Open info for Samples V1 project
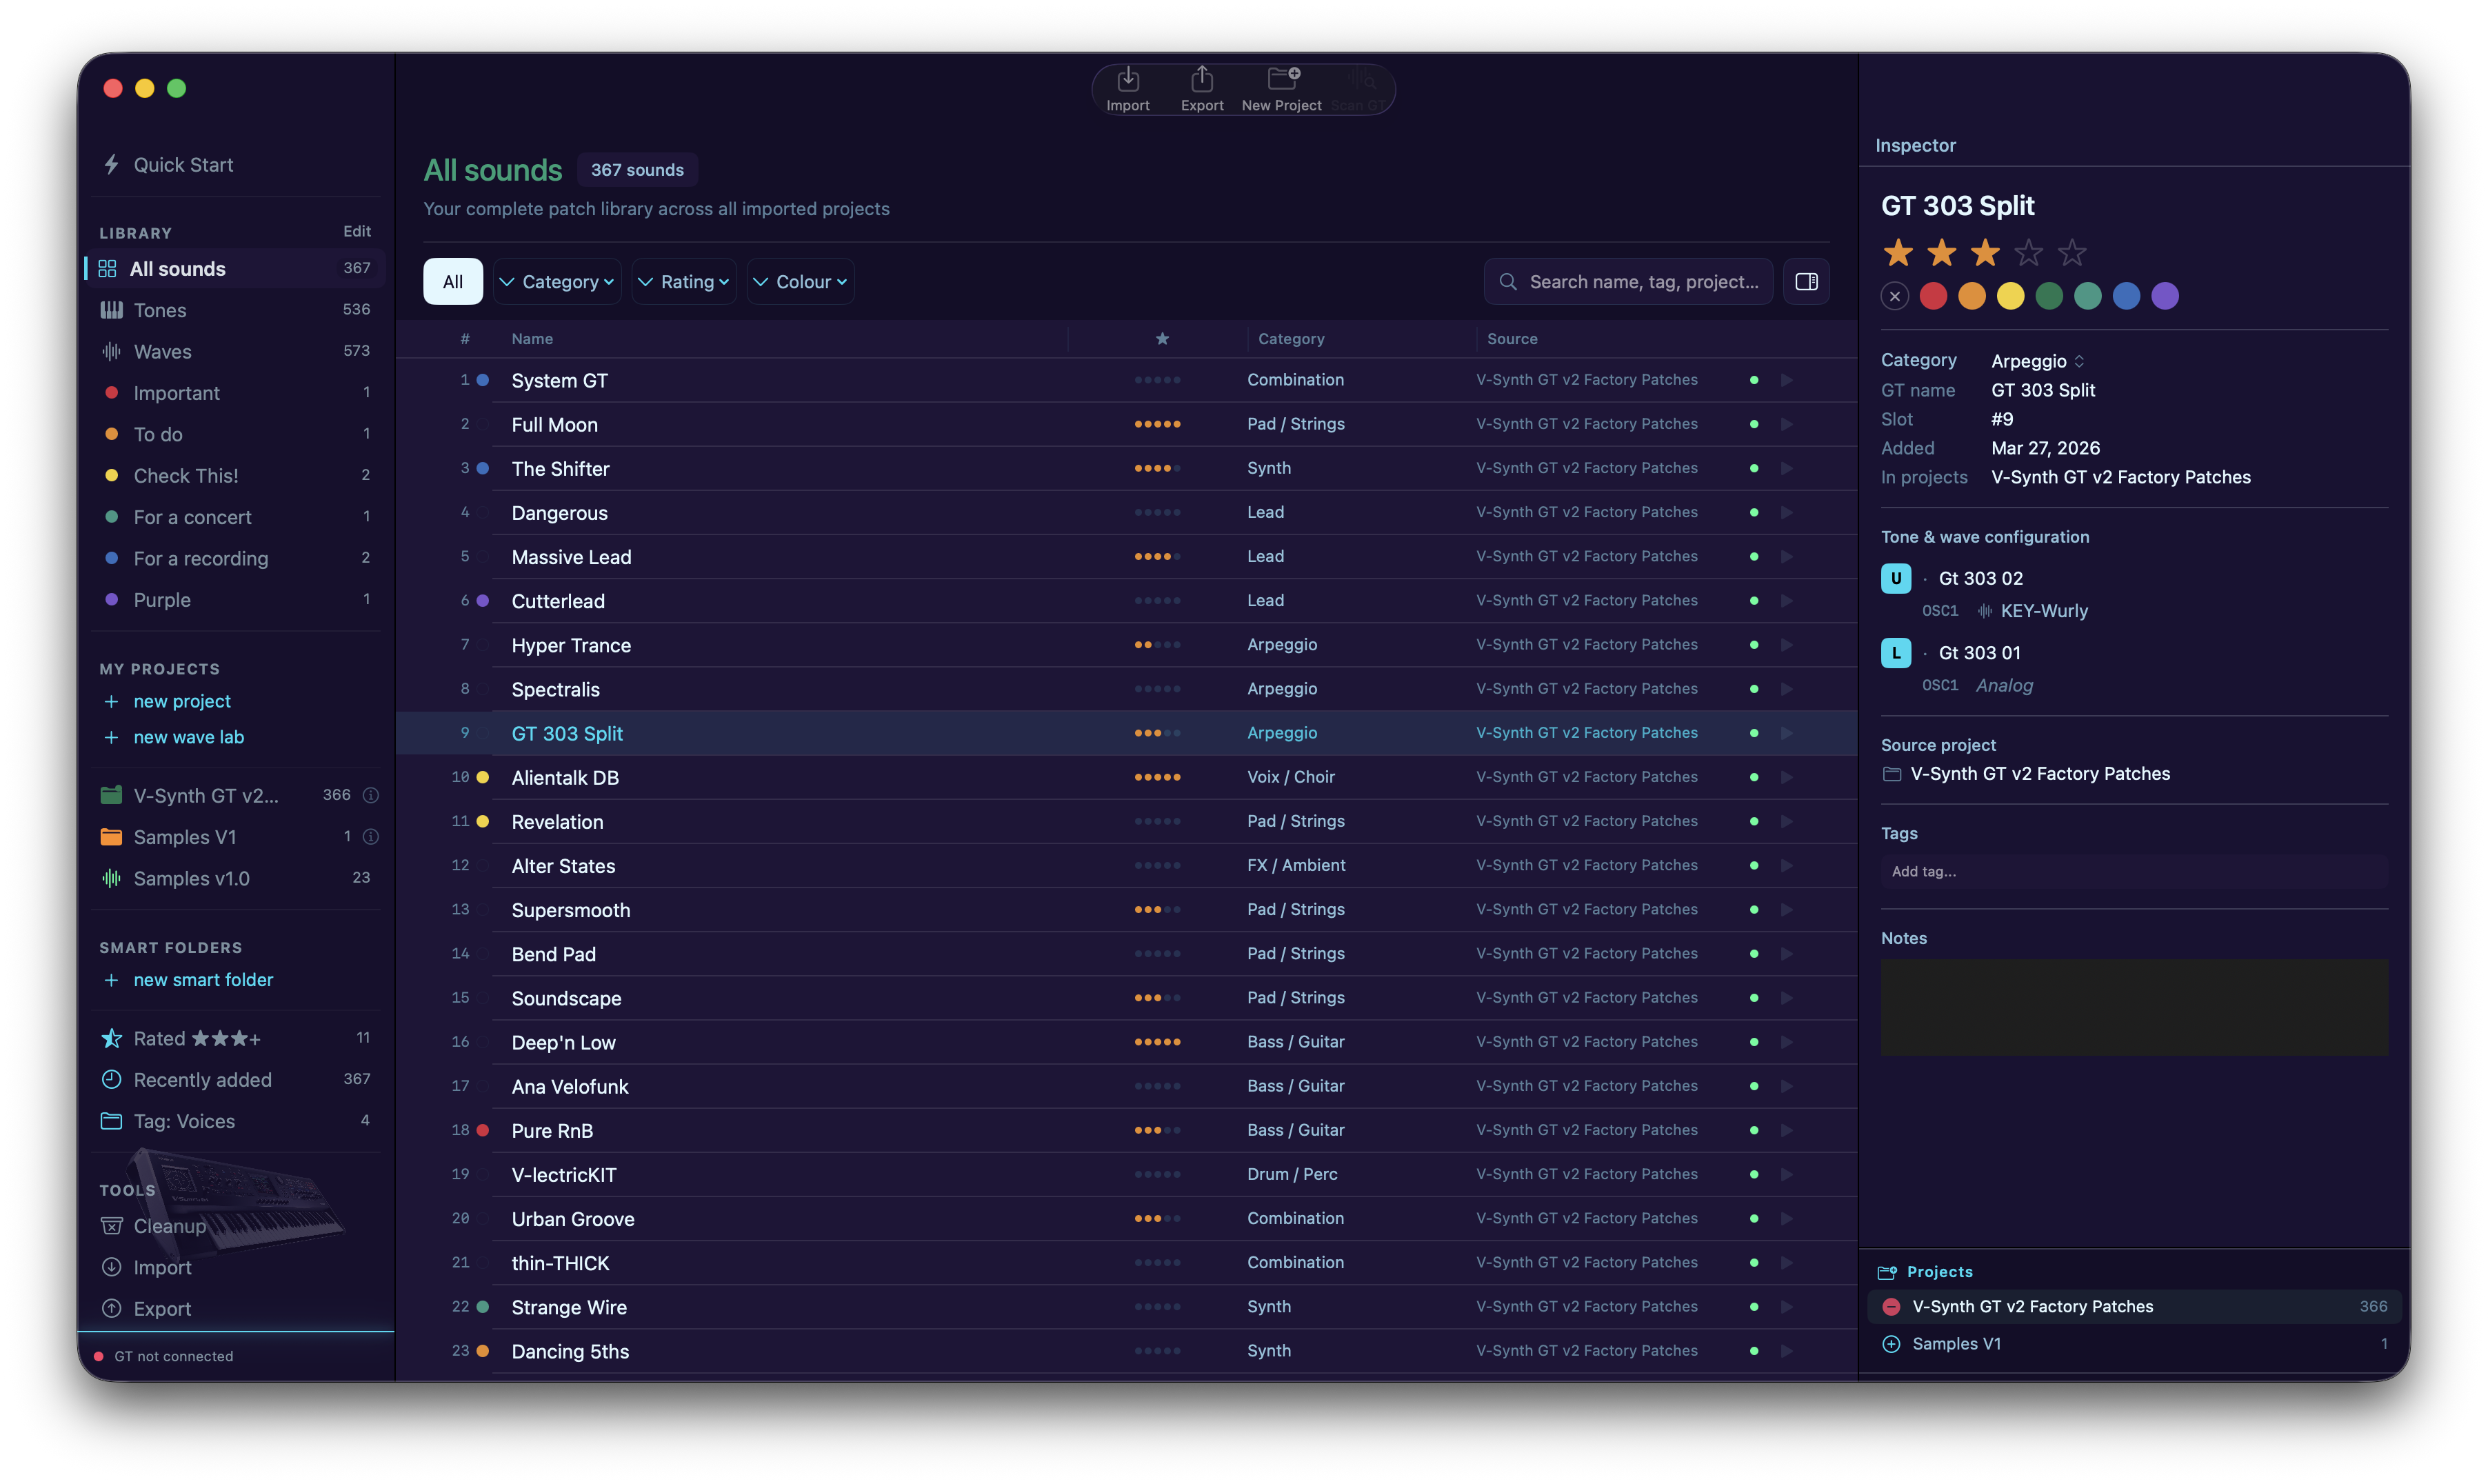2488x1484 pixels. [x=371, y=836]
